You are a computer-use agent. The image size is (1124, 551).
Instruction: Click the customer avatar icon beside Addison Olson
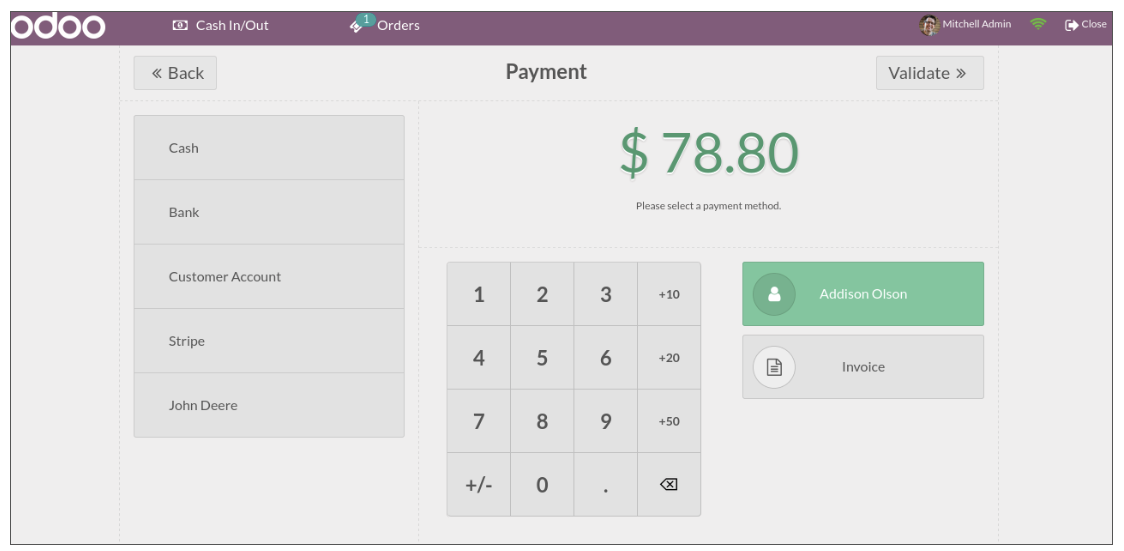coord(773,294)
